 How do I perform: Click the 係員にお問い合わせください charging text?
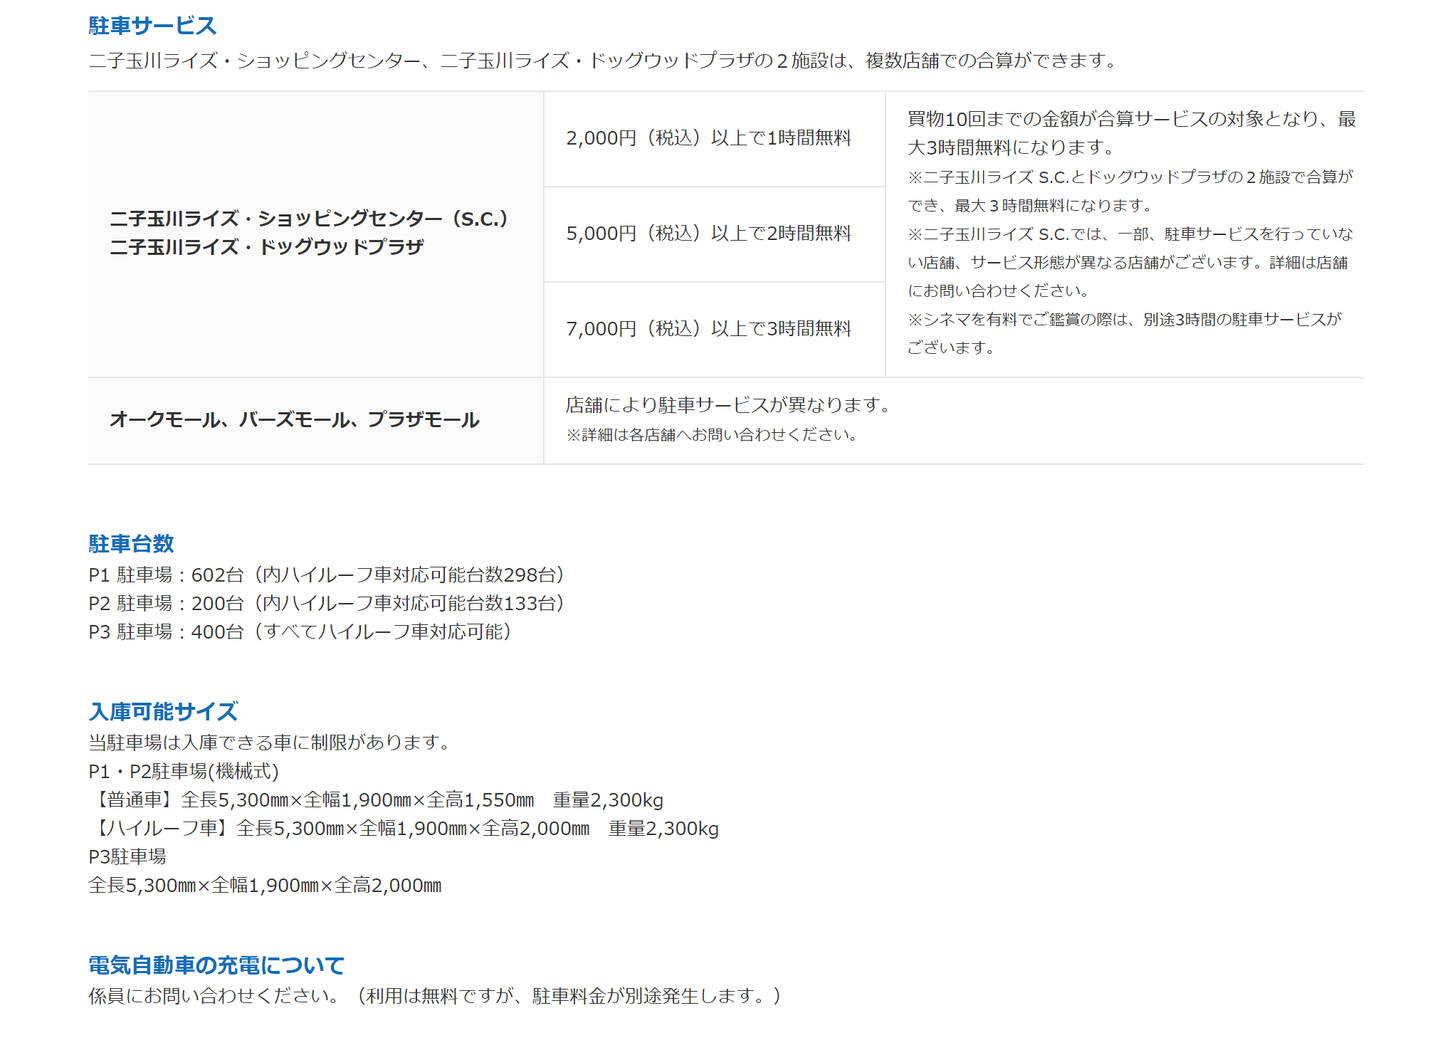click(x=435, y=996)
